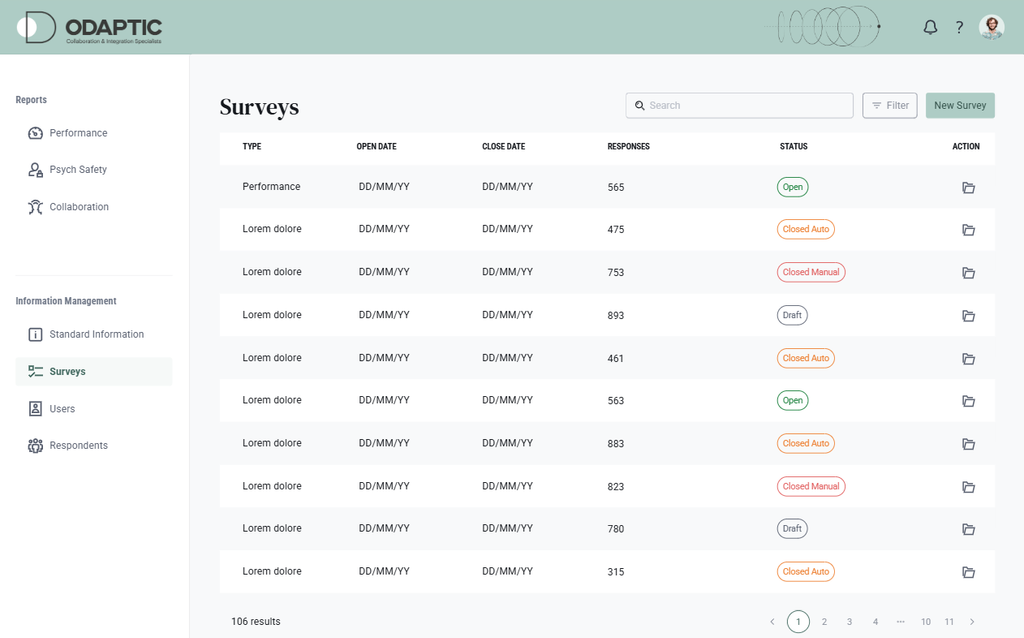
Task: Select page 1 in pagination
Action: tap(798, 622)
